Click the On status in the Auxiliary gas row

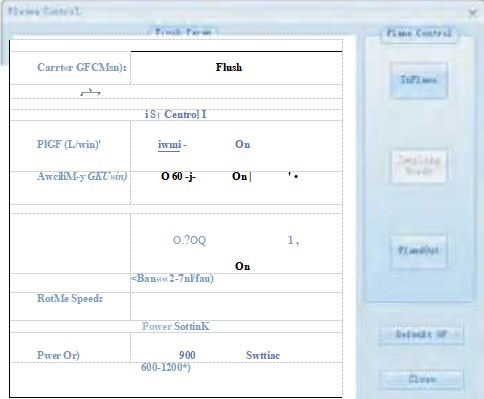click(239, 176)
